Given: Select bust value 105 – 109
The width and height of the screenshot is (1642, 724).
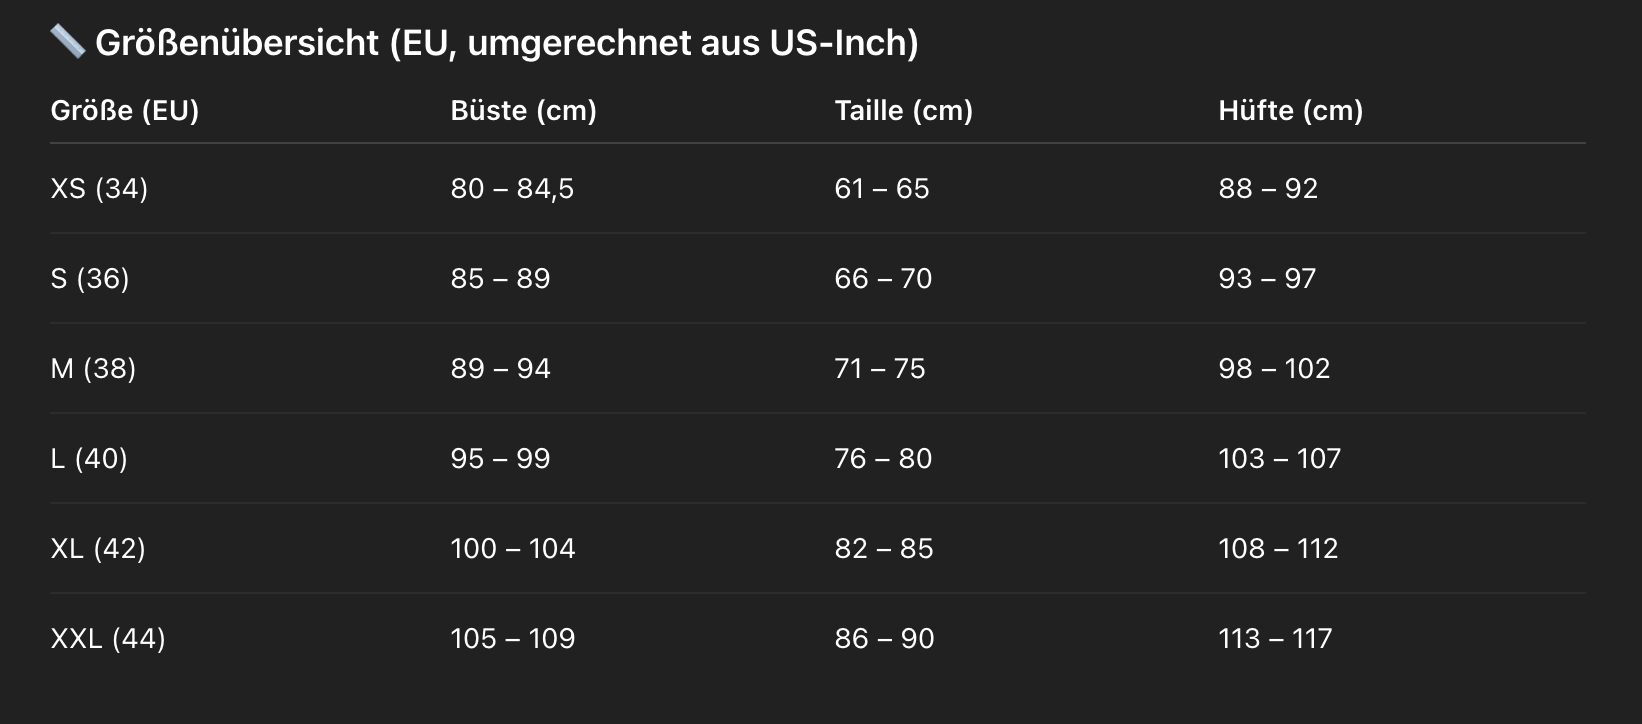Looking at the screenshot, I should pyautogui.click(x=512, y=638).
